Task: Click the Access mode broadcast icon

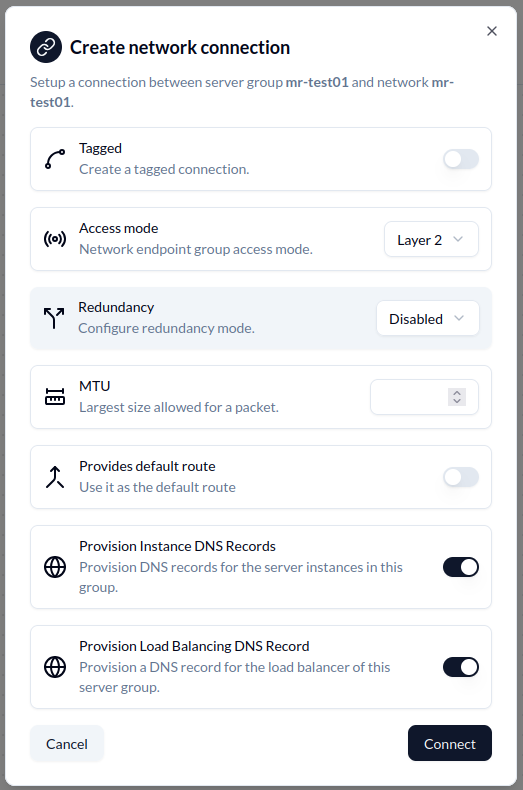Action: (x=55, y=239)
